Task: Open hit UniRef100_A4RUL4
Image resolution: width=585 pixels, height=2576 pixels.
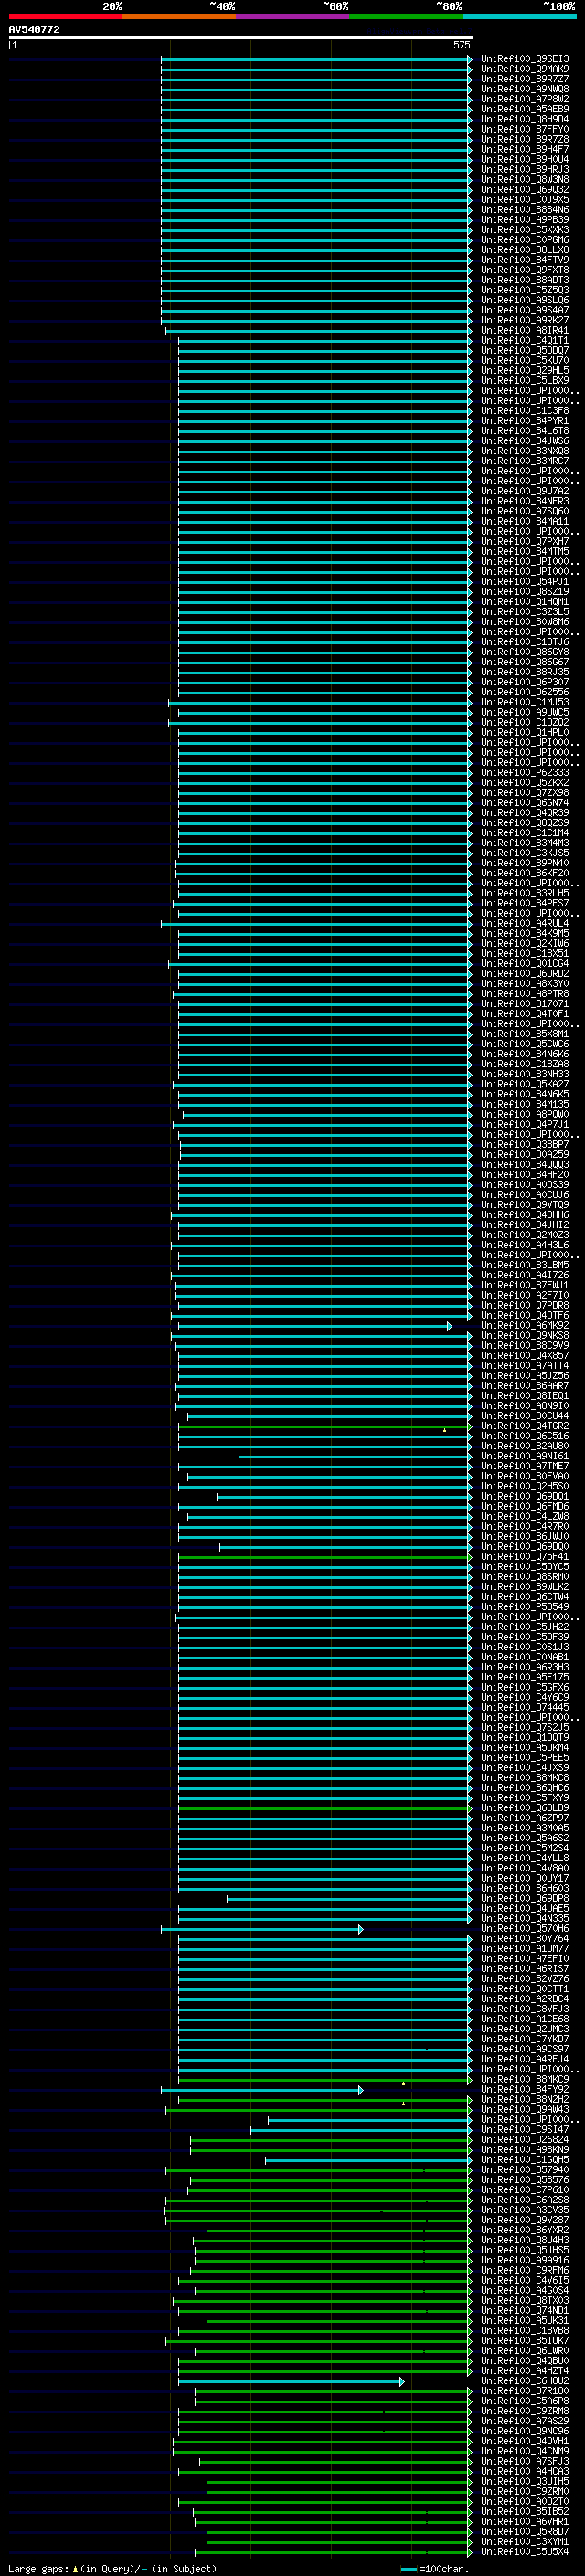Action: click(x=525, y=923)
